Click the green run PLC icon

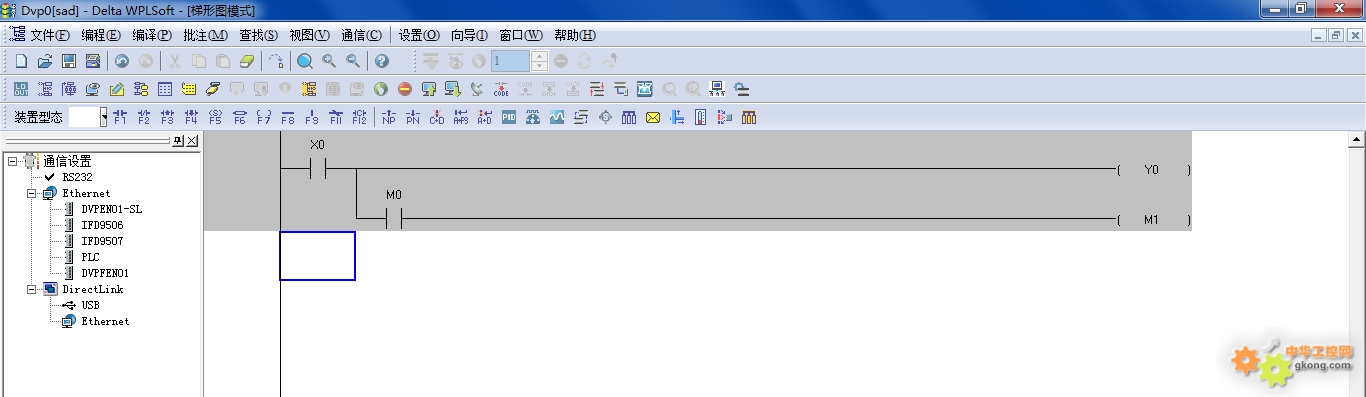(381, 89)
